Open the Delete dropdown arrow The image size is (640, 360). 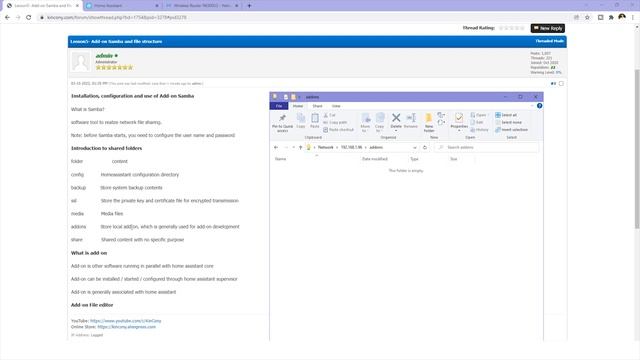click(396, 131)
